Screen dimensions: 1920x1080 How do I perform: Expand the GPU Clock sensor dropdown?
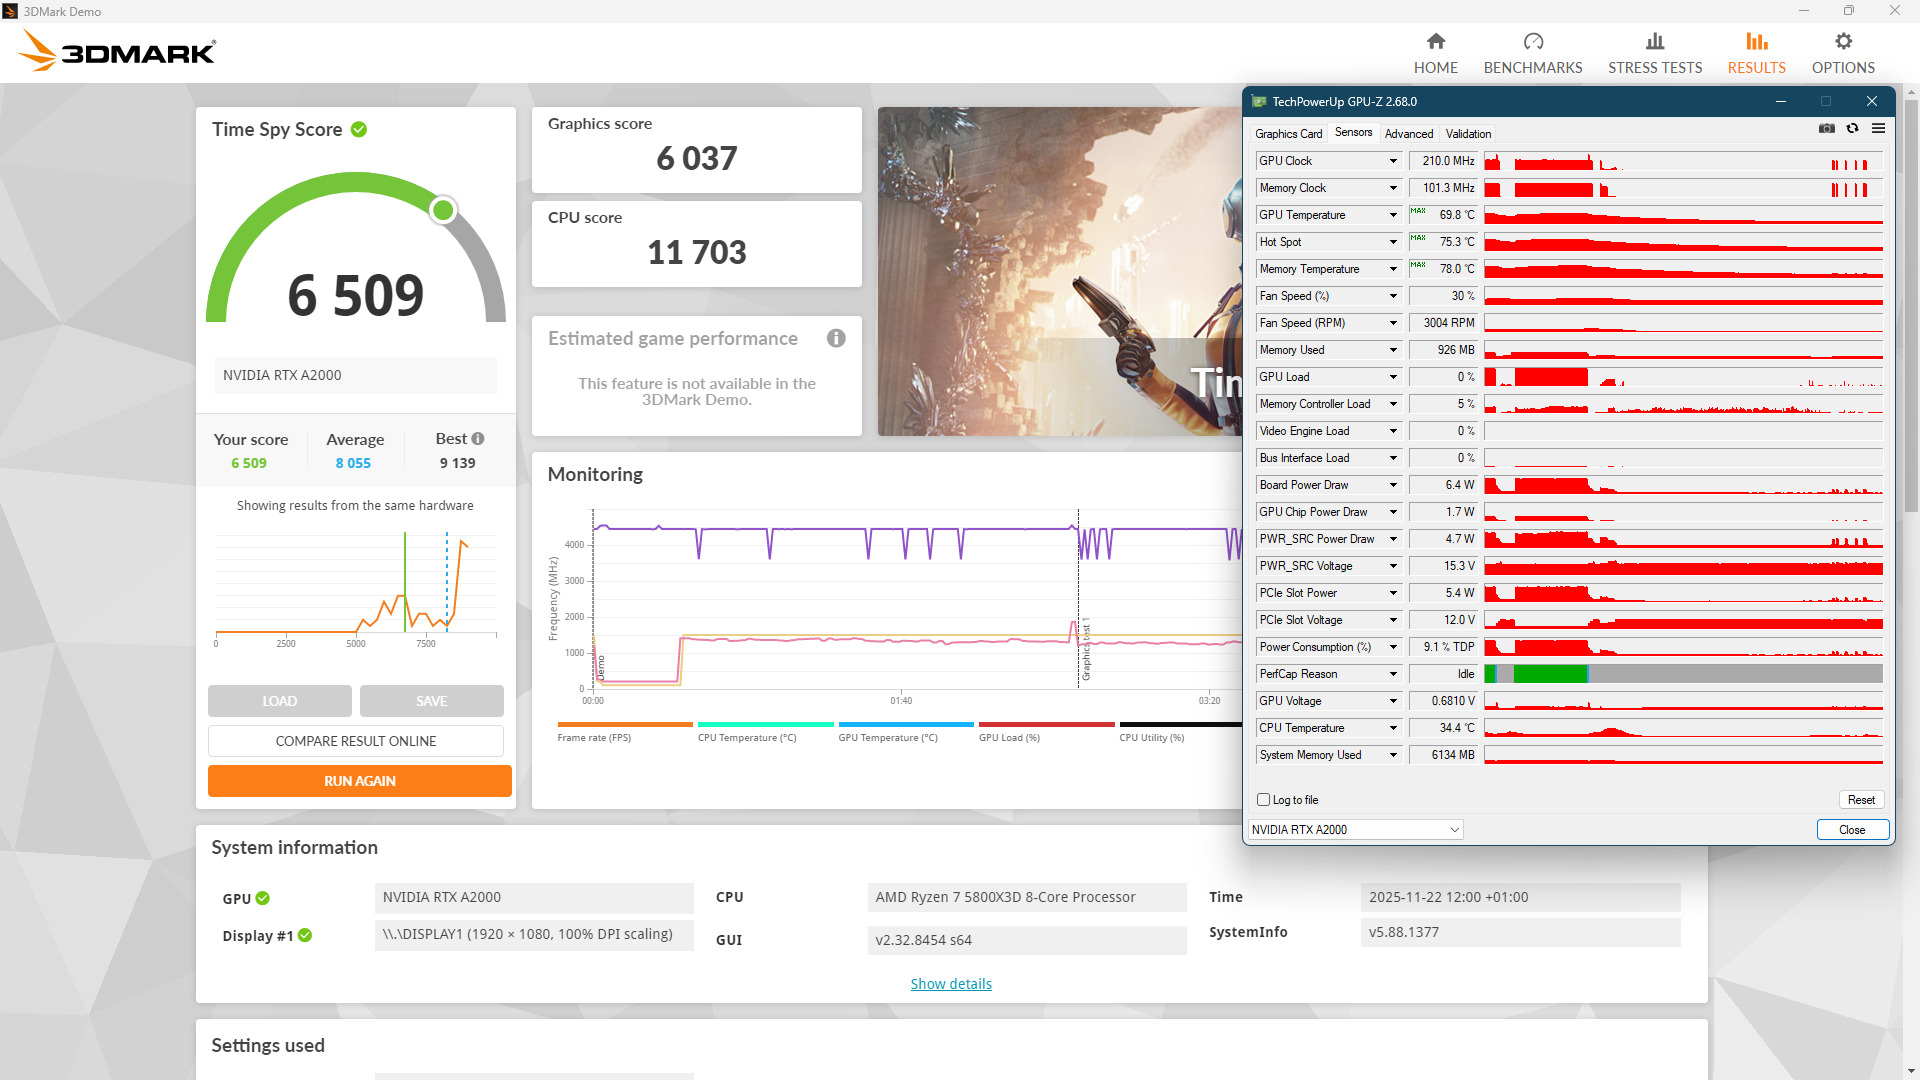coord(1392,161)
